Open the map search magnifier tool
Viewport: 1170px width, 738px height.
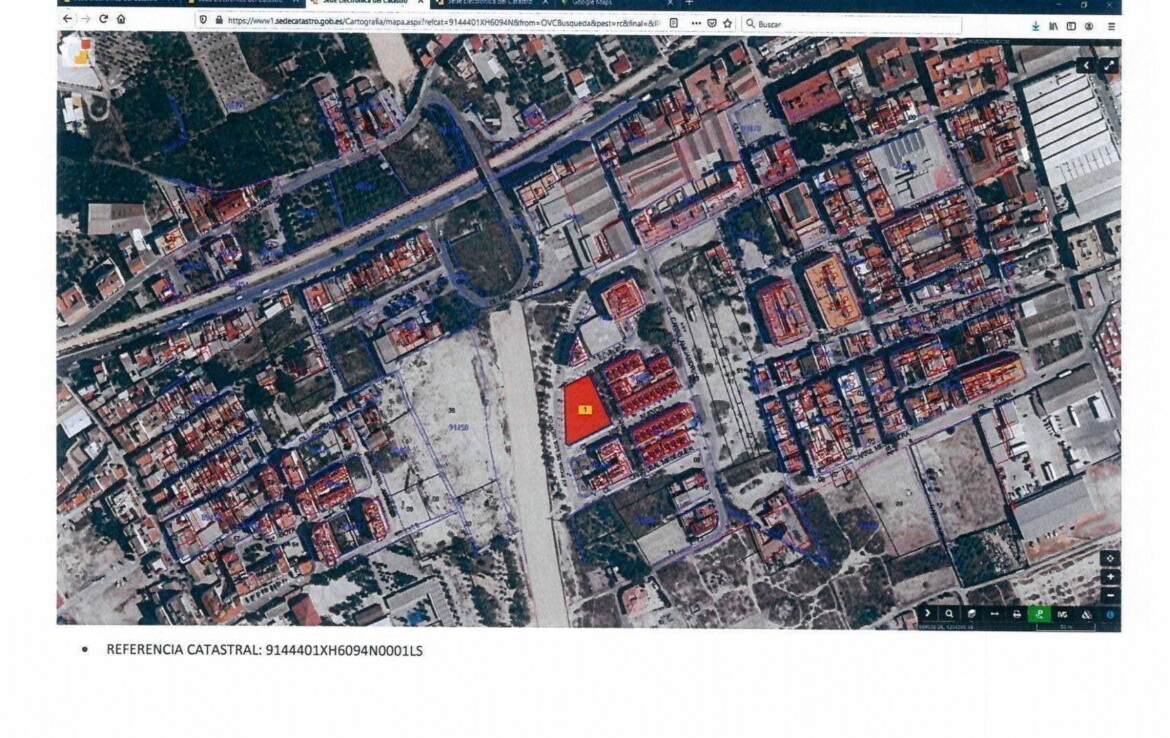pos(949,614)
